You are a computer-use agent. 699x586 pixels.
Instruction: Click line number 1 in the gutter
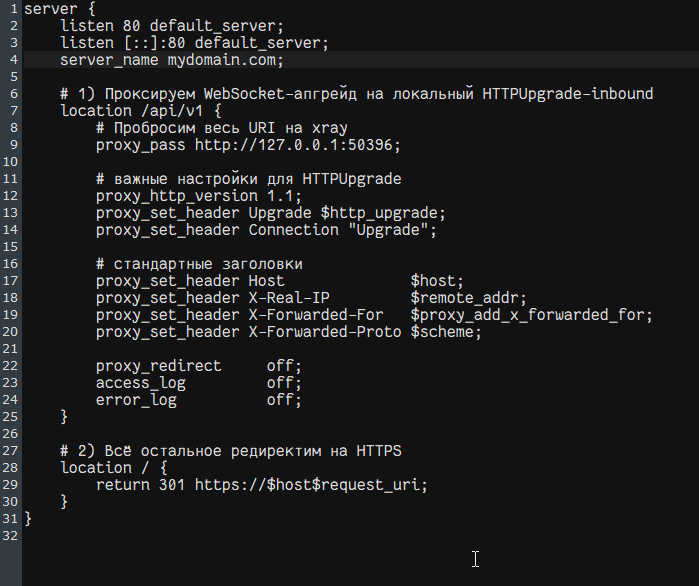tap(13, 8)
